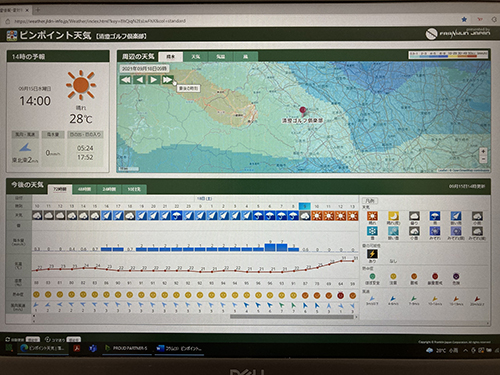Open the 10-day forecast tab
Viewport: 500px width, 375px height.
[134, 189]
